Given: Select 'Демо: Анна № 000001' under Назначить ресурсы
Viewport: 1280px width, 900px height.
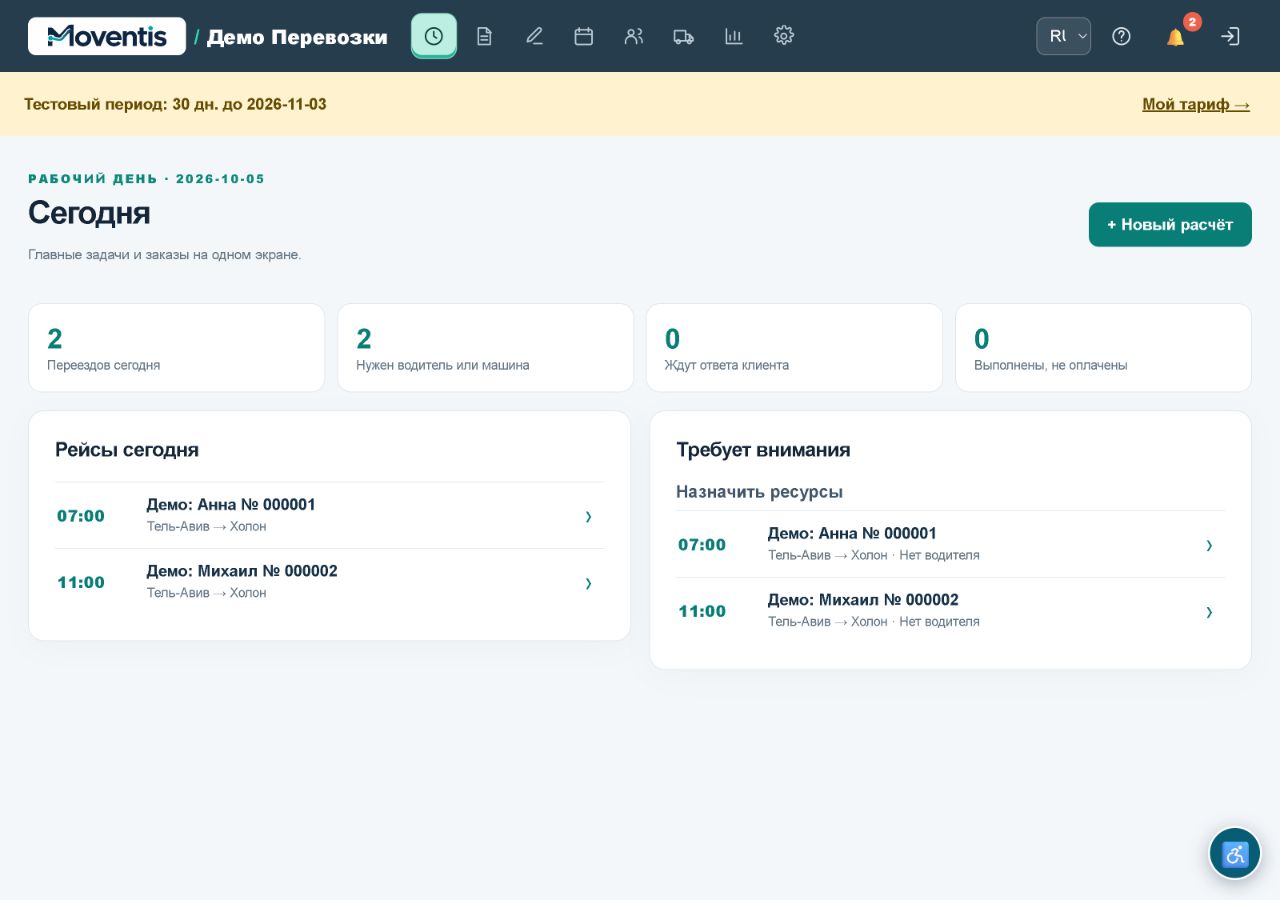Looking at the screenshot, I should click(852, 534).
